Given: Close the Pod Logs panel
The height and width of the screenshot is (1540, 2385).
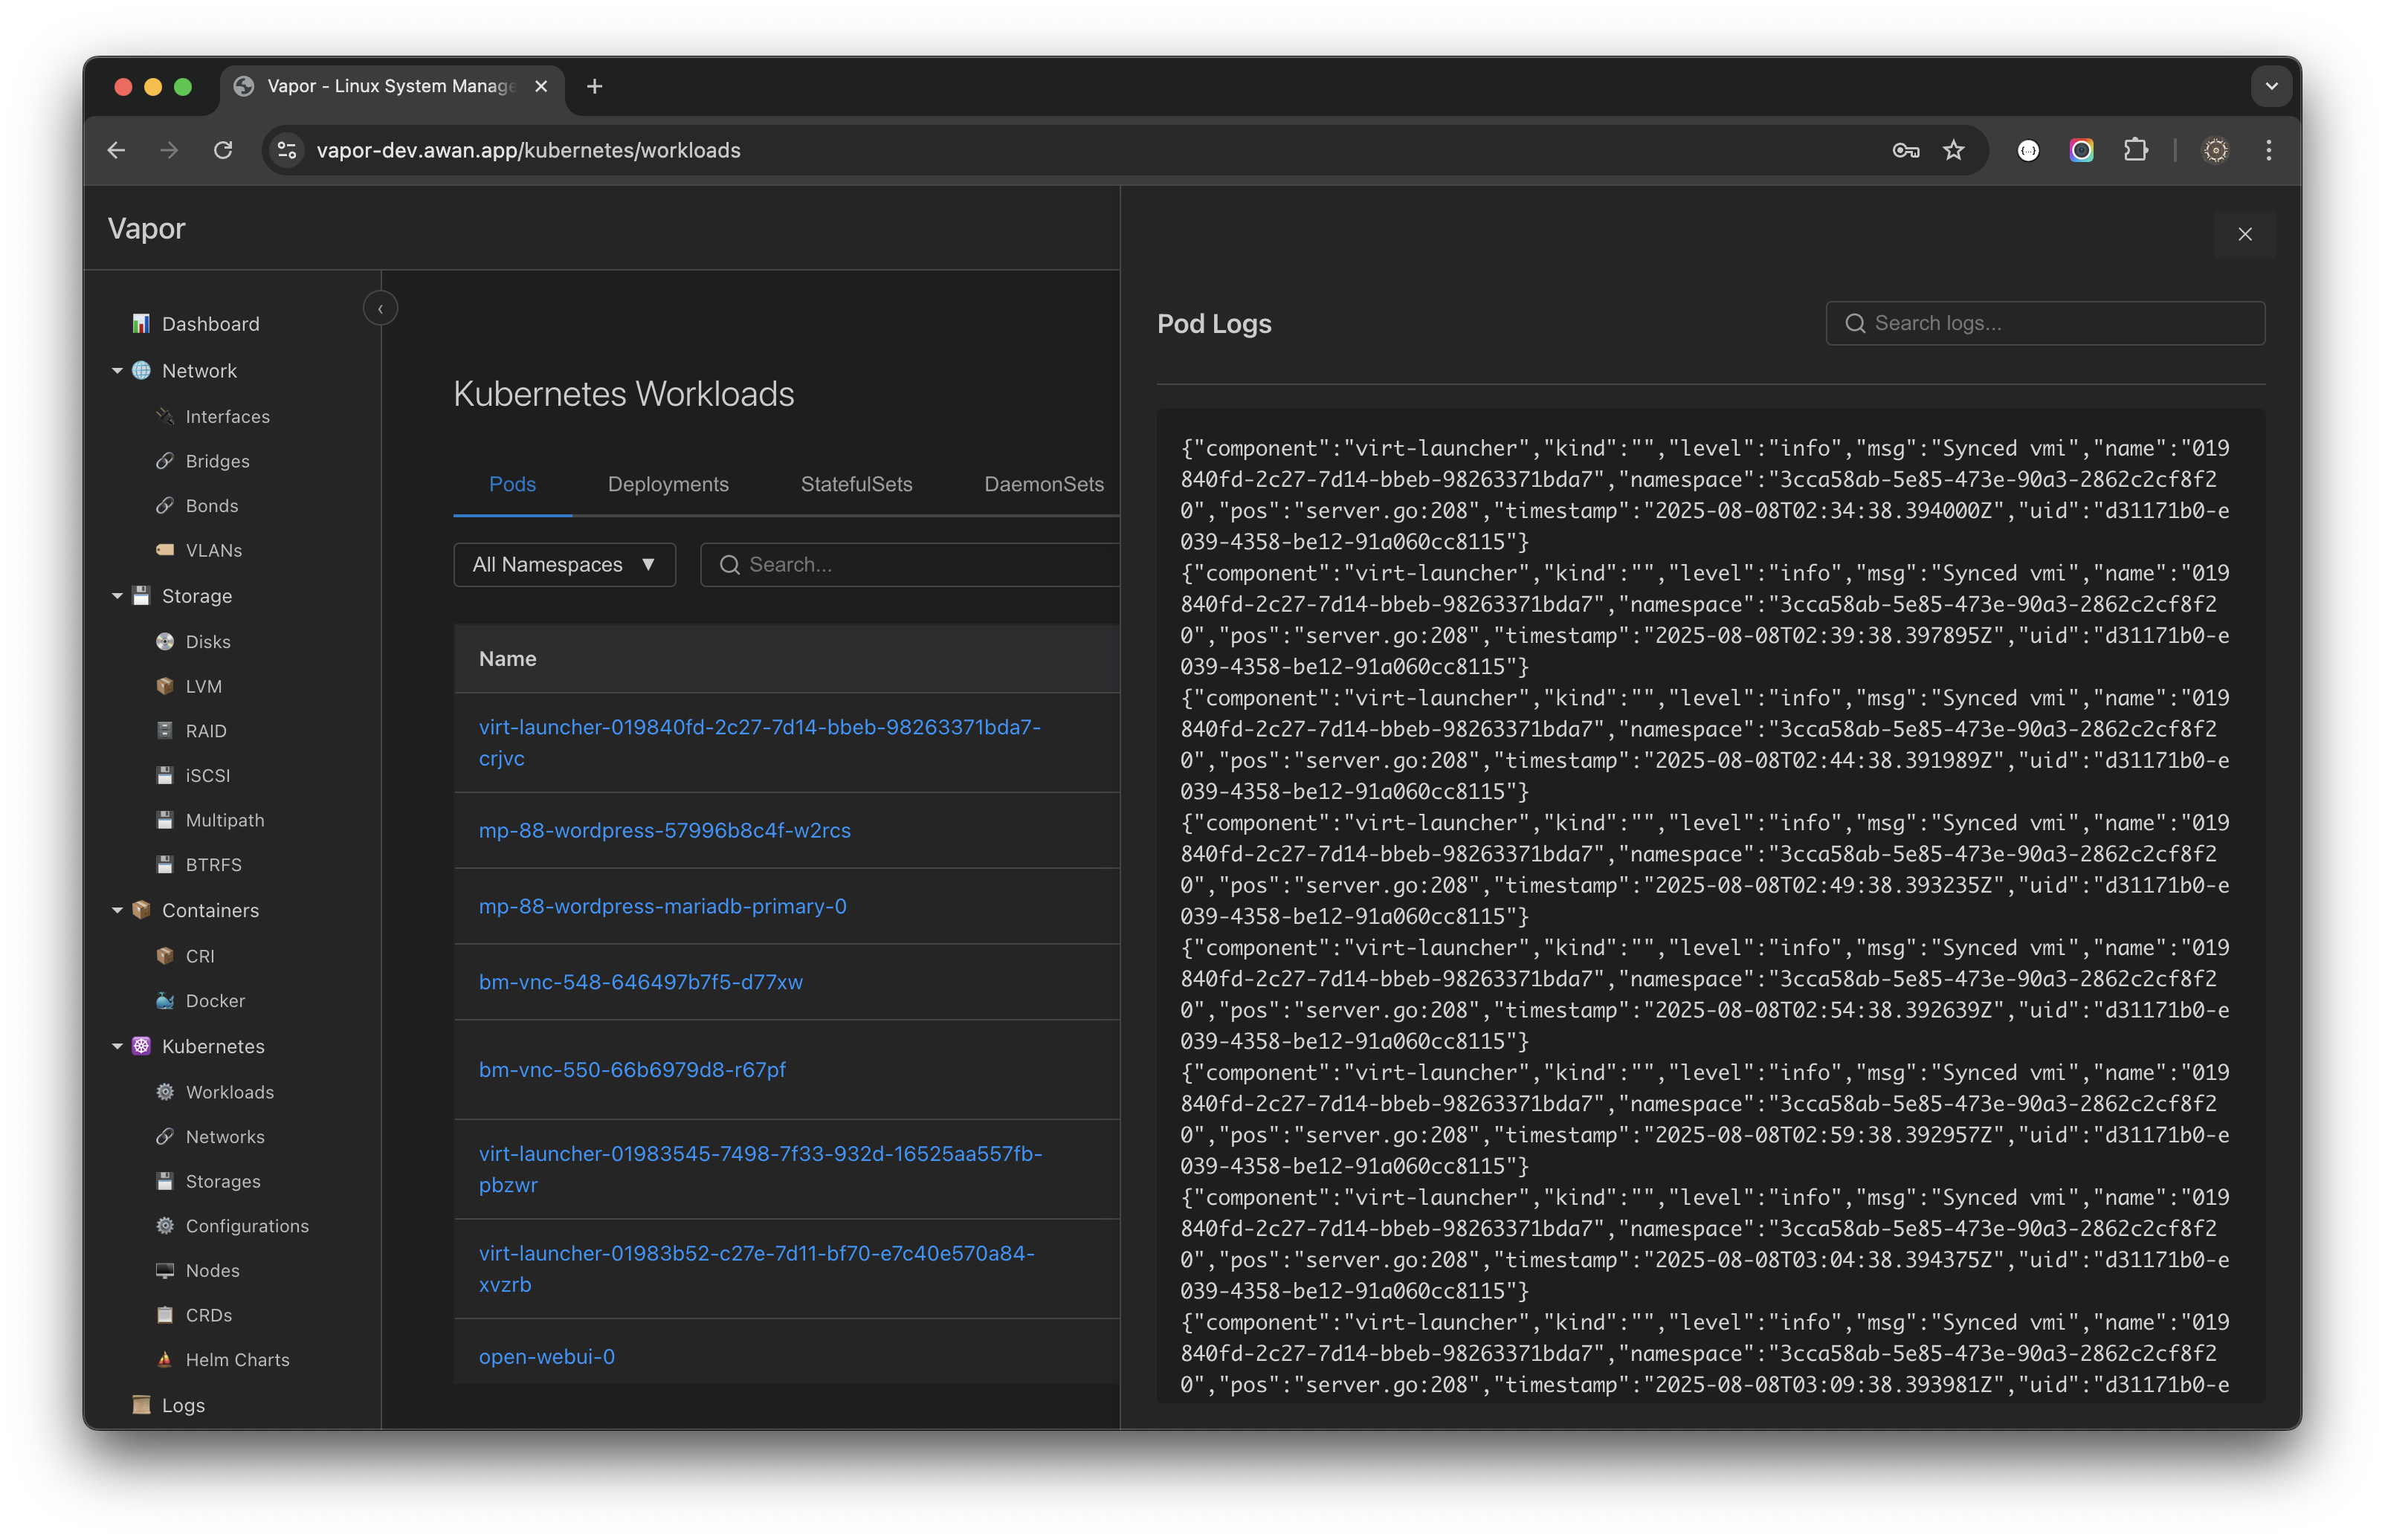Looking at the screenshot, I should tap(2244, 234).
